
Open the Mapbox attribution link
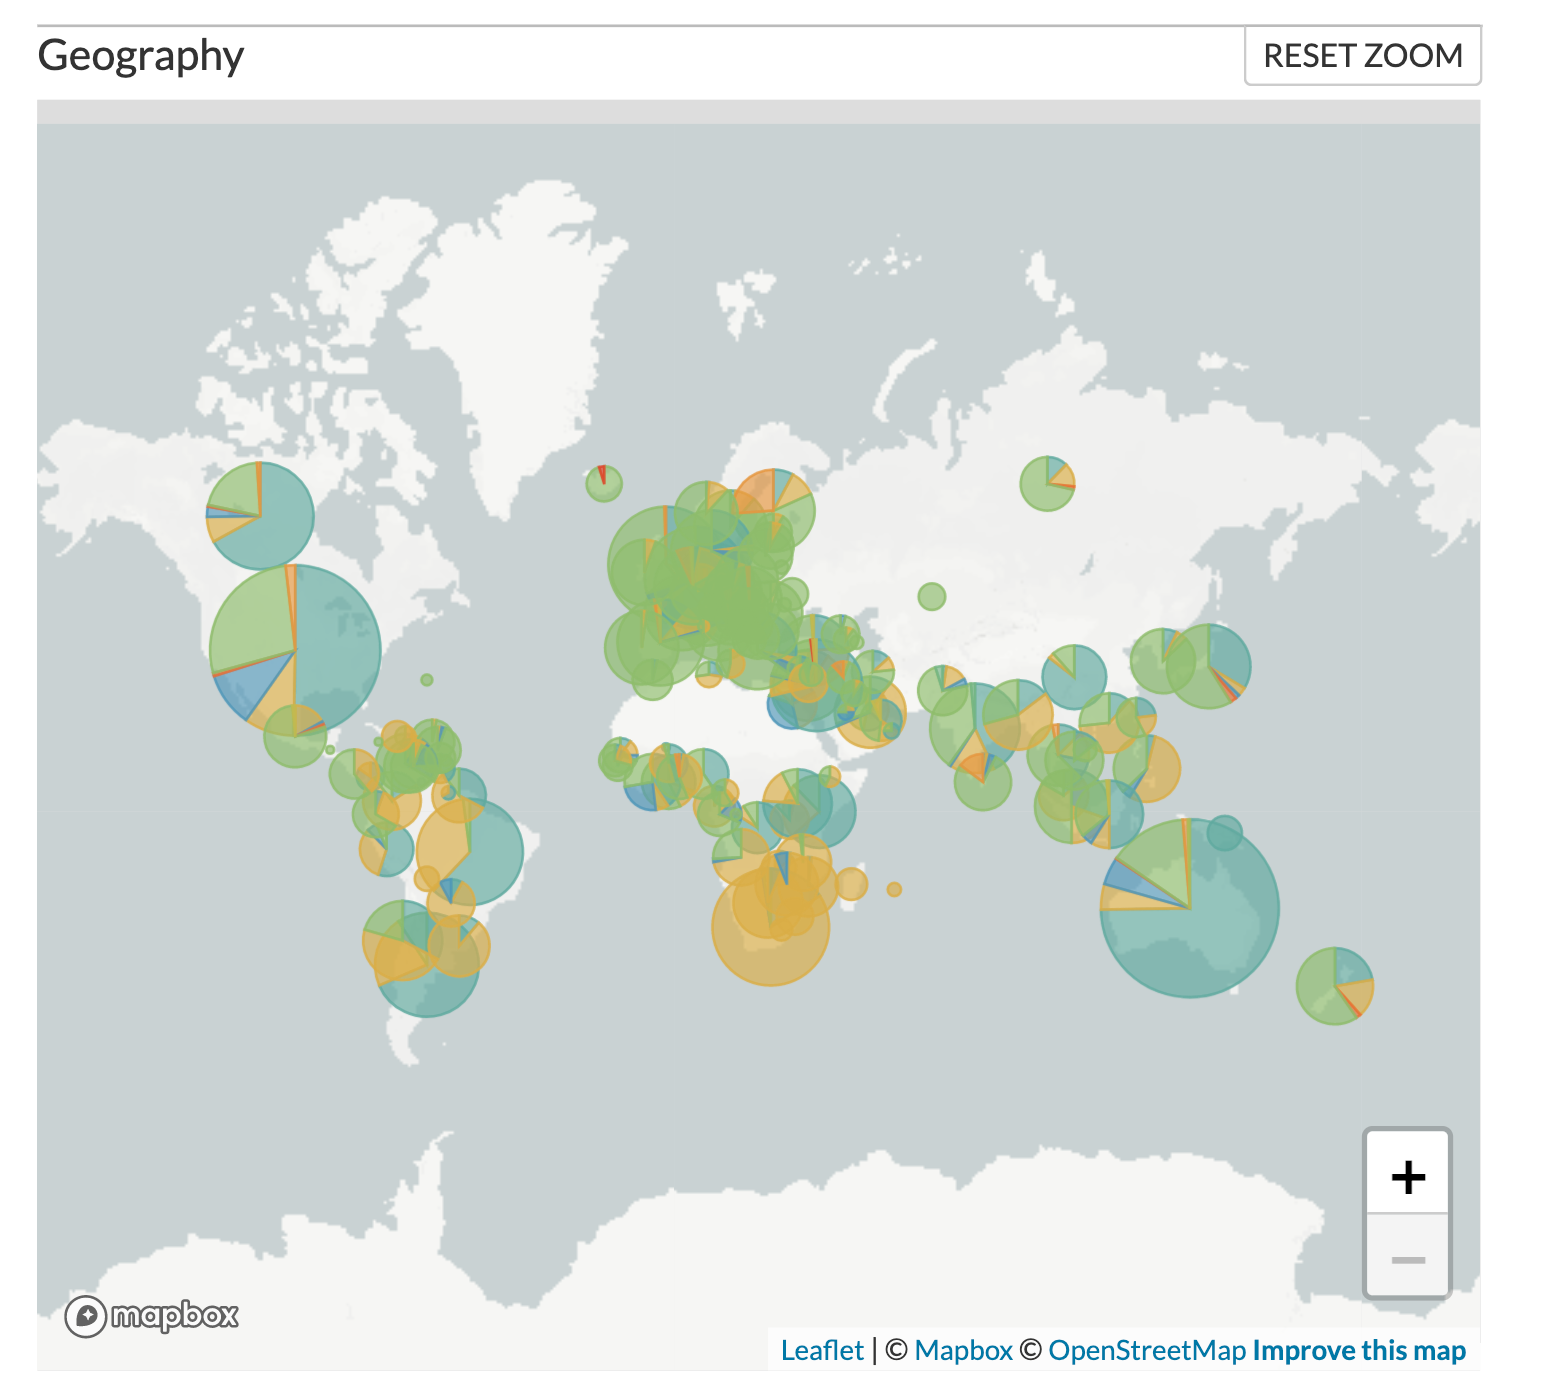[963, 1350]
